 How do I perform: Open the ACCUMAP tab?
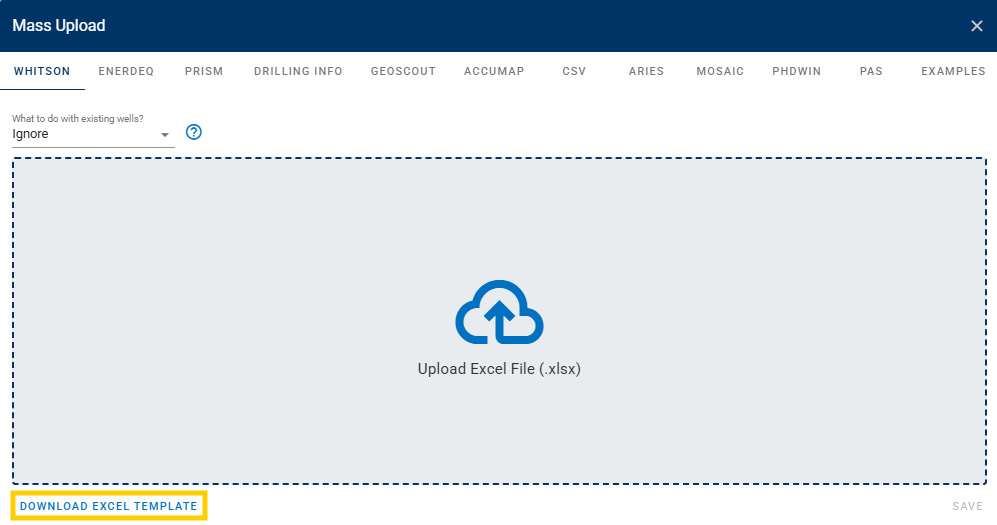click(x=494, y=71)
